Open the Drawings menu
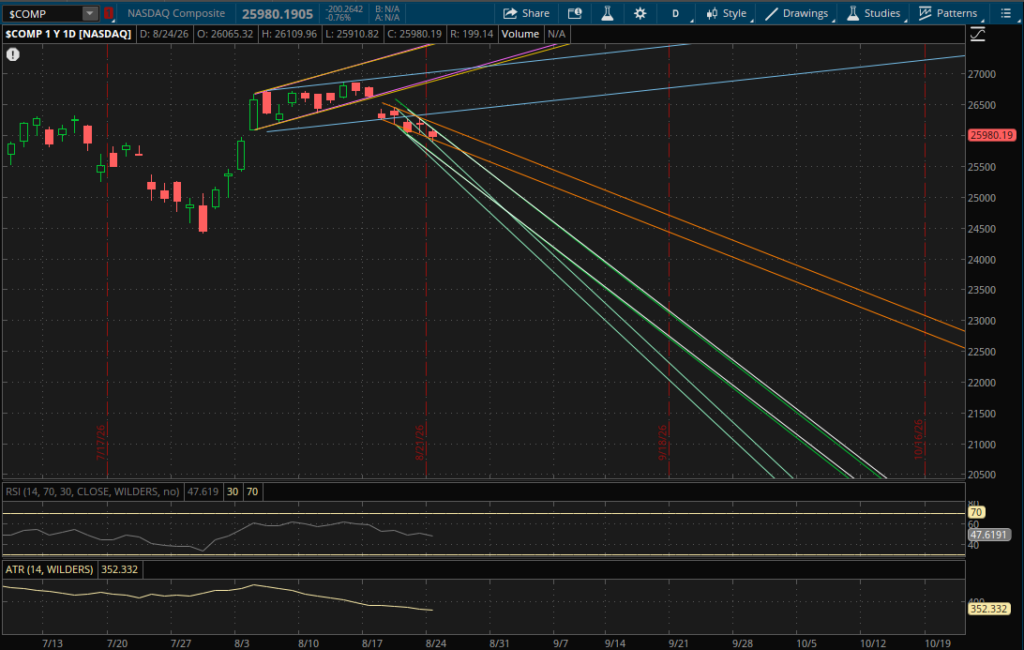Image resolution: width=1024 pixels, height=650 pixels. pos(797,13)
